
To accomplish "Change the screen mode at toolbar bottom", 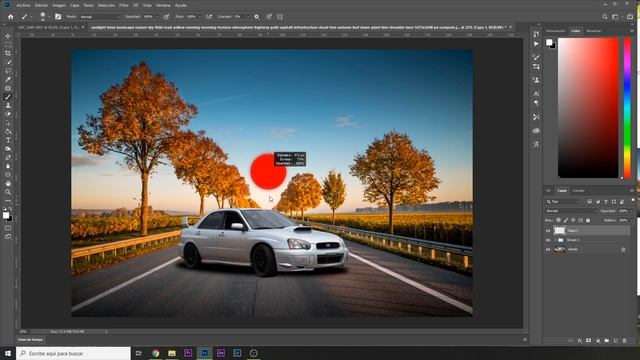I will [x=8, y=236].
